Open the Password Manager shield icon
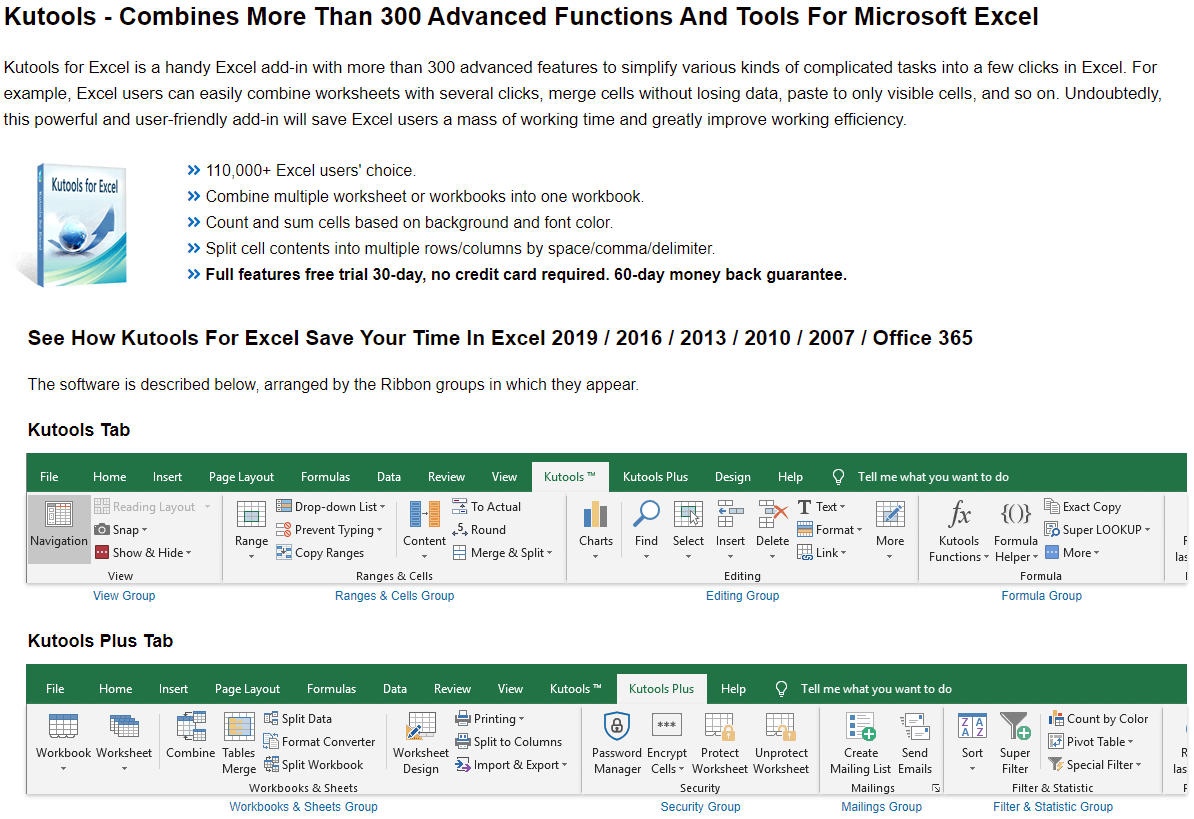The image size is (1194, 819). (x=617, y=726)
